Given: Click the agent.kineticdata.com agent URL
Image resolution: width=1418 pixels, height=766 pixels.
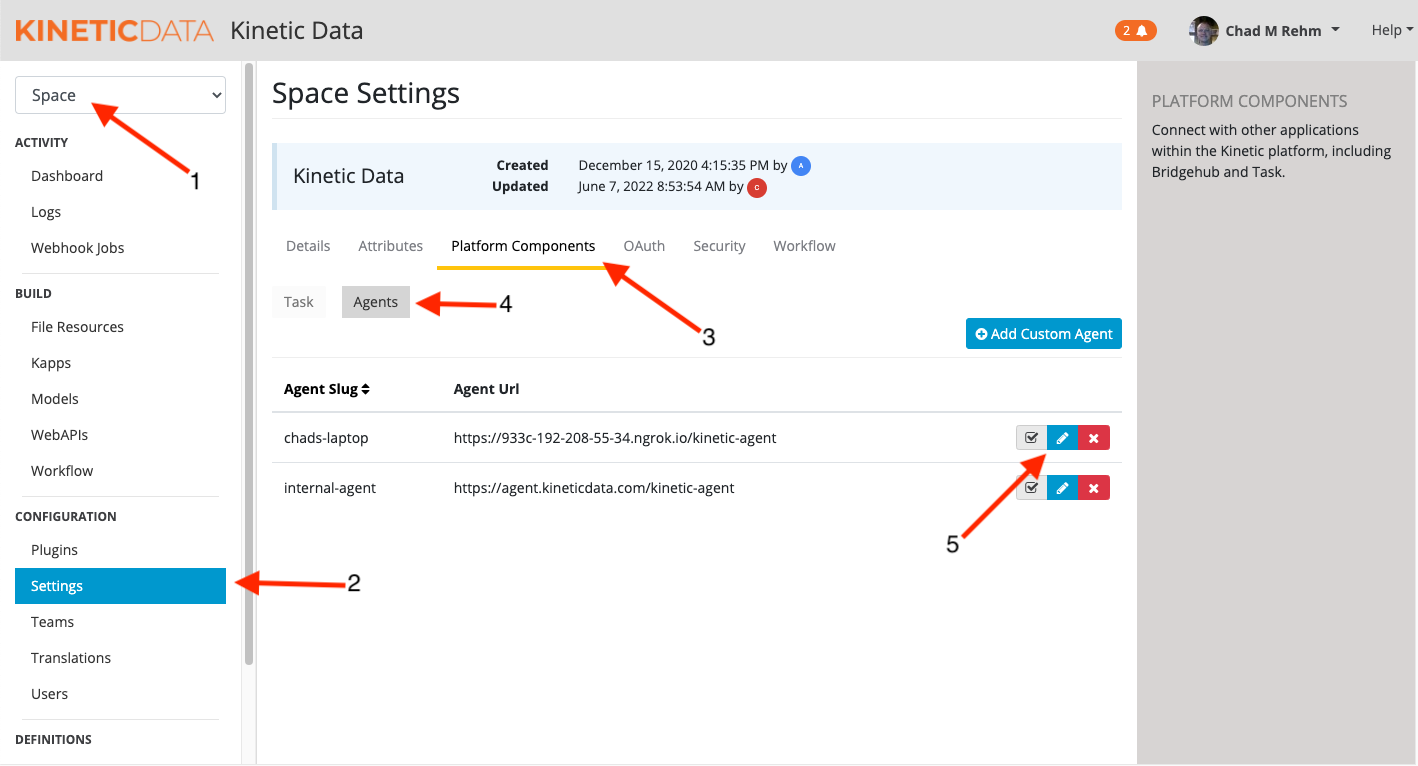Looking at the screenshot, I should [594, 488].
